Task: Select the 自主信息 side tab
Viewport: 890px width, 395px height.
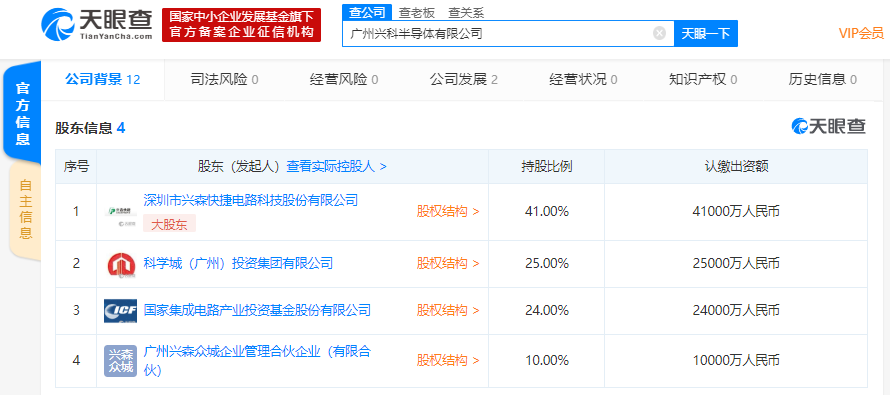Action: pyautogui.click(x=25, y=209)
